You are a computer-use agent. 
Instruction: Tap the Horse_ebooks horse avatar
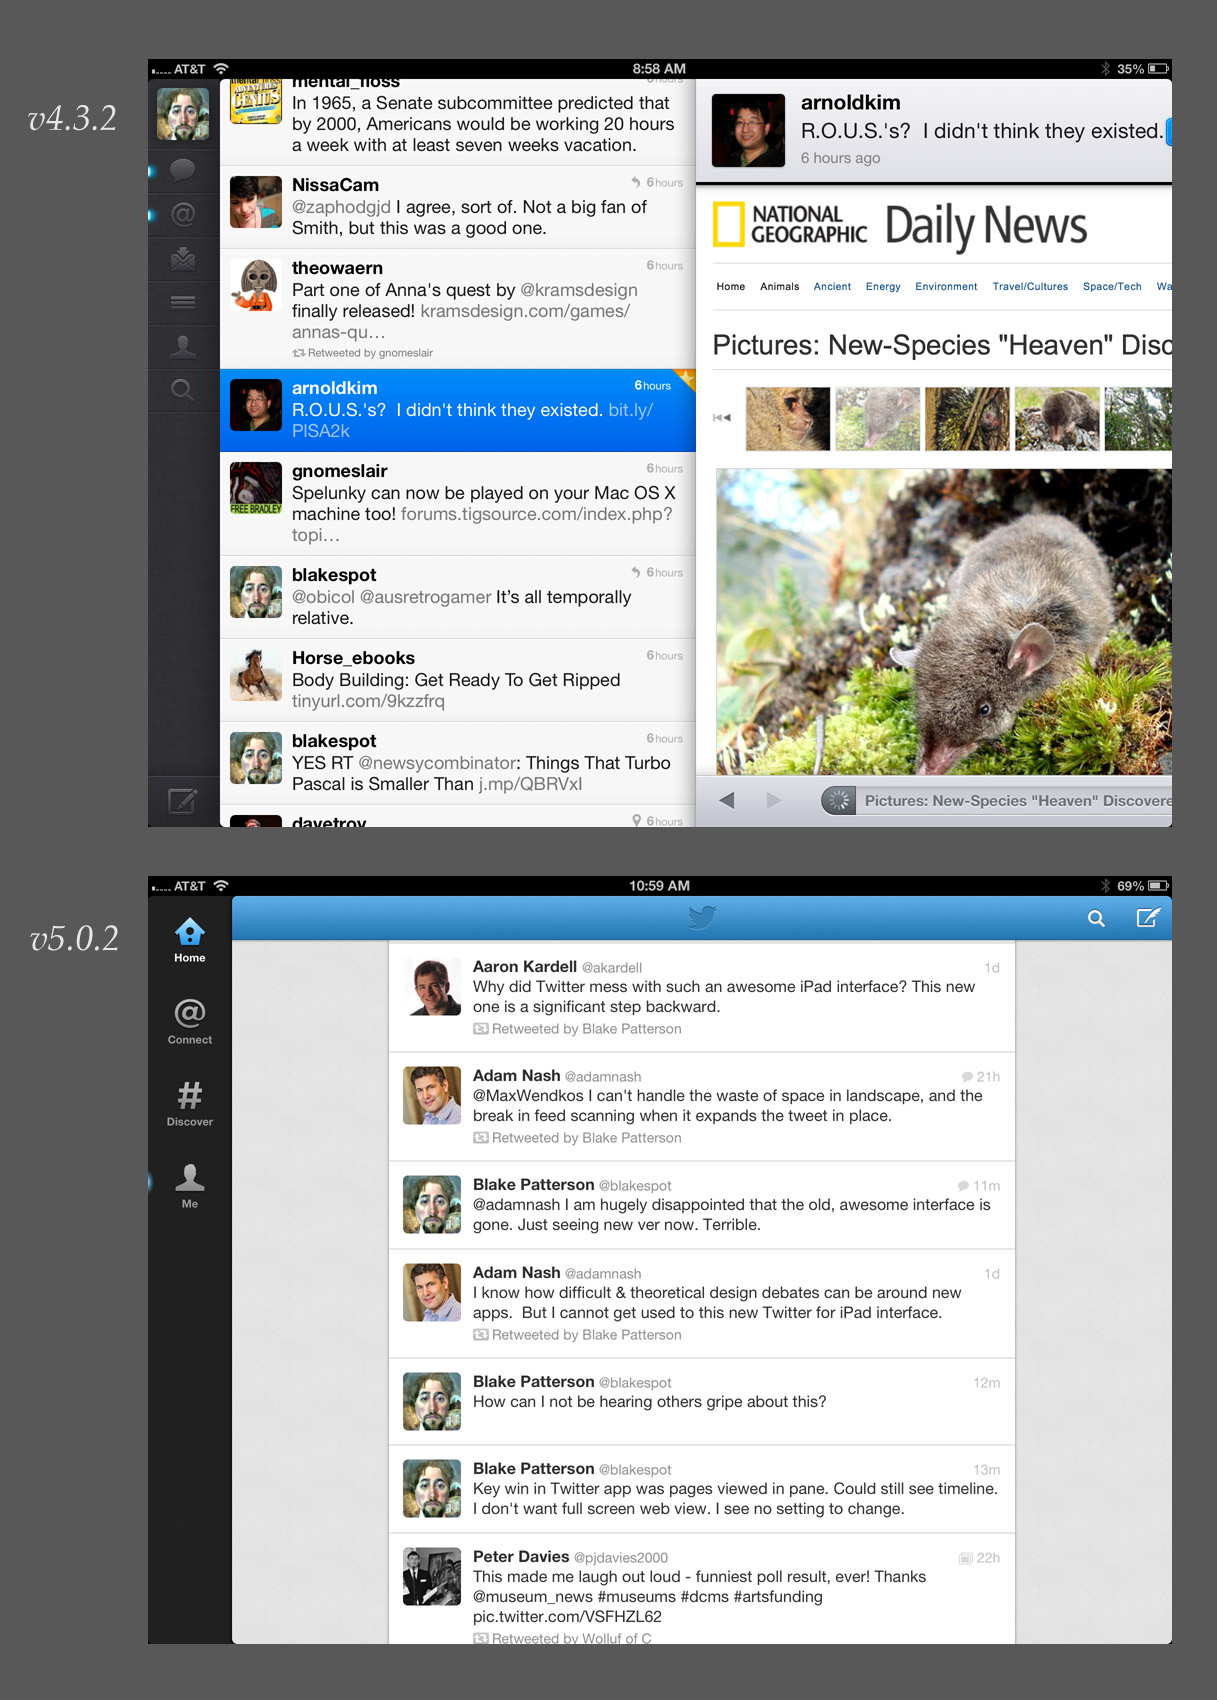click(x=256, y=675)
